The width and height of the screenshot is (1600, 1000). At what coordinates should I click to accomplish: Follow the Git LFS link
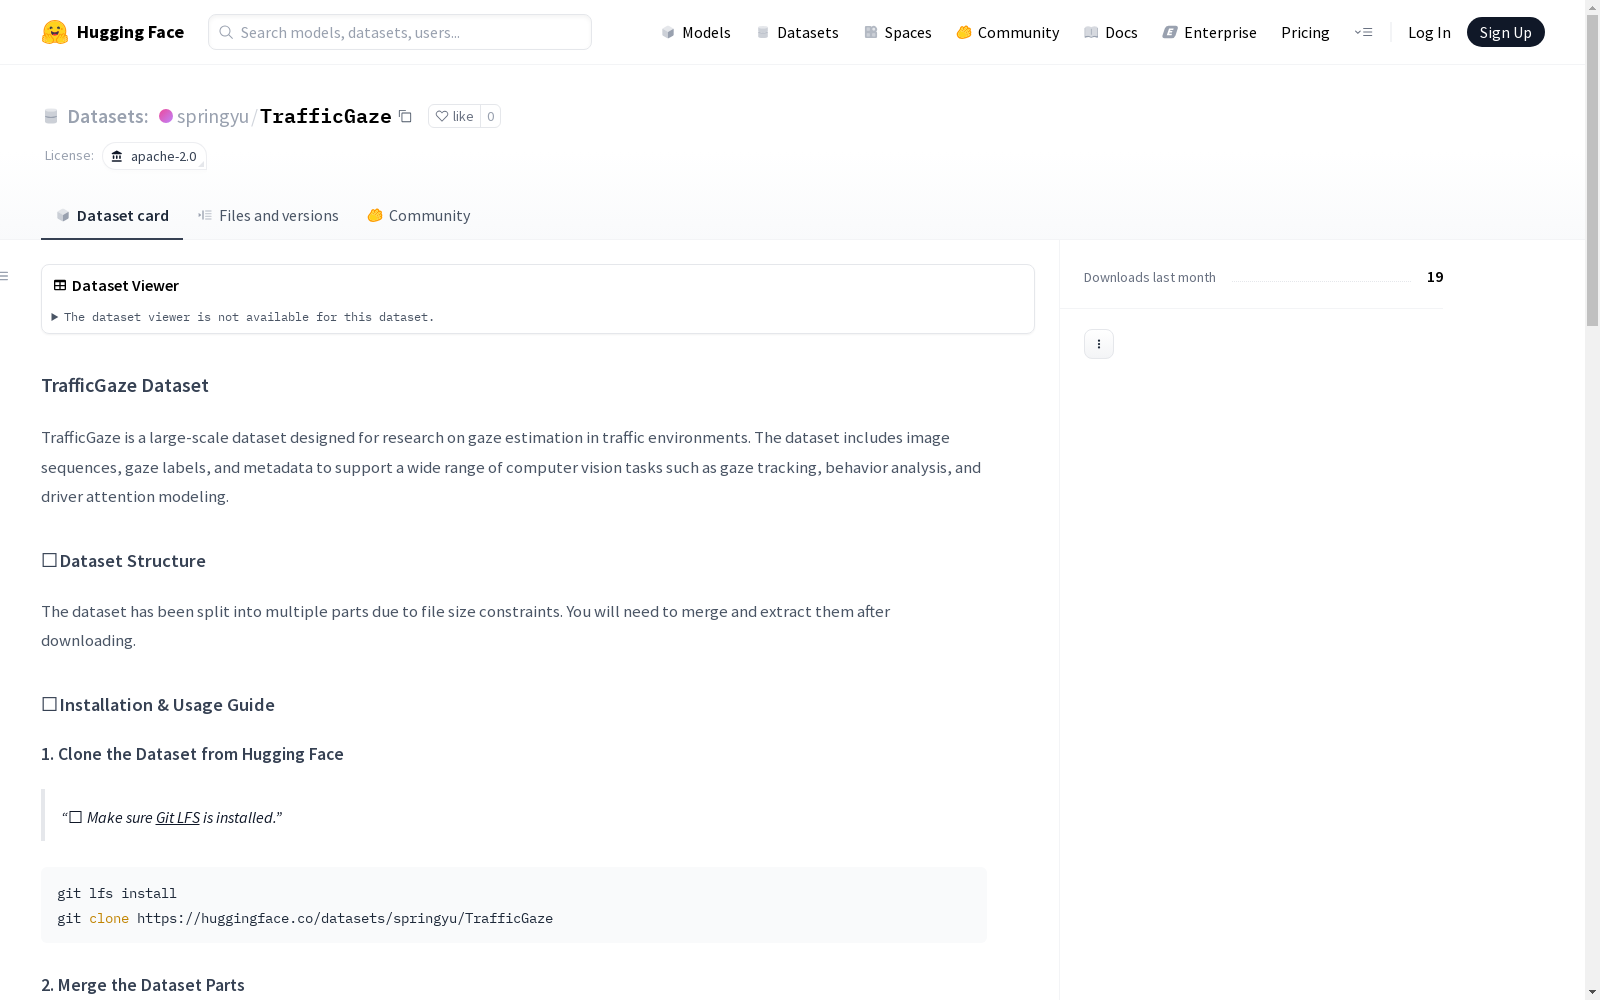click(x=178, y=817)
